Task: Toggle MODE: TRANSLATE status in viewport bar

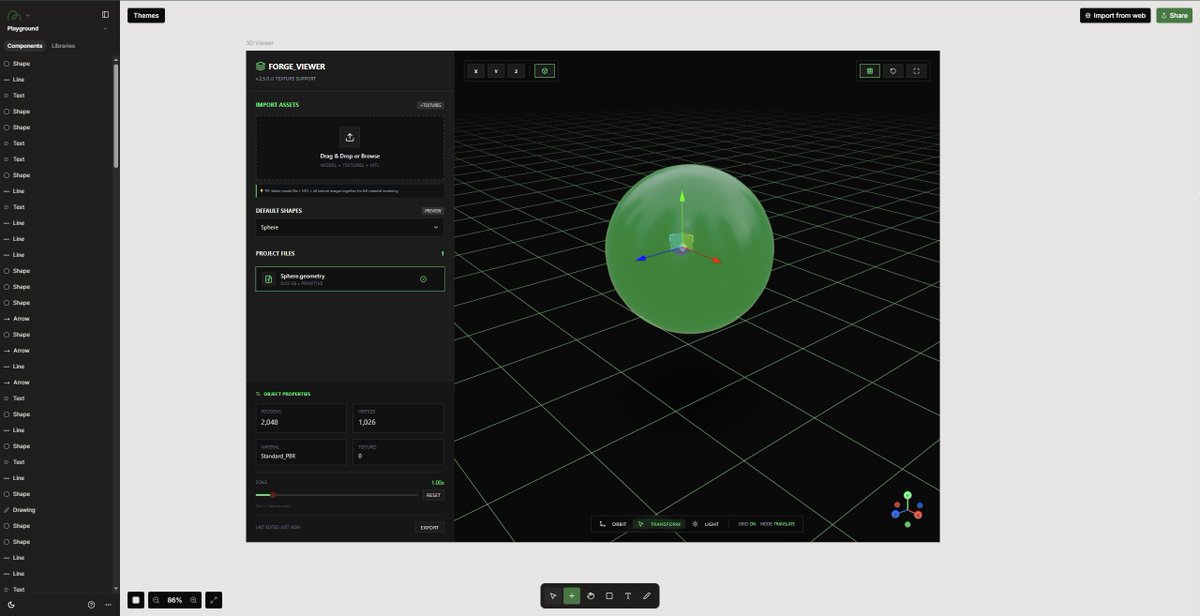Action: pyautogui.click(x=778, y=524)
